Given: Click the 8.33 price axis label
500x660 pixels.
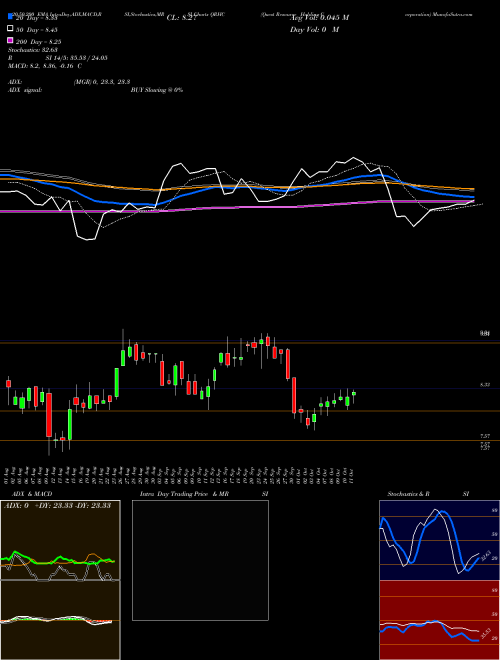Looking at the screenshot, I should [484, 384].
